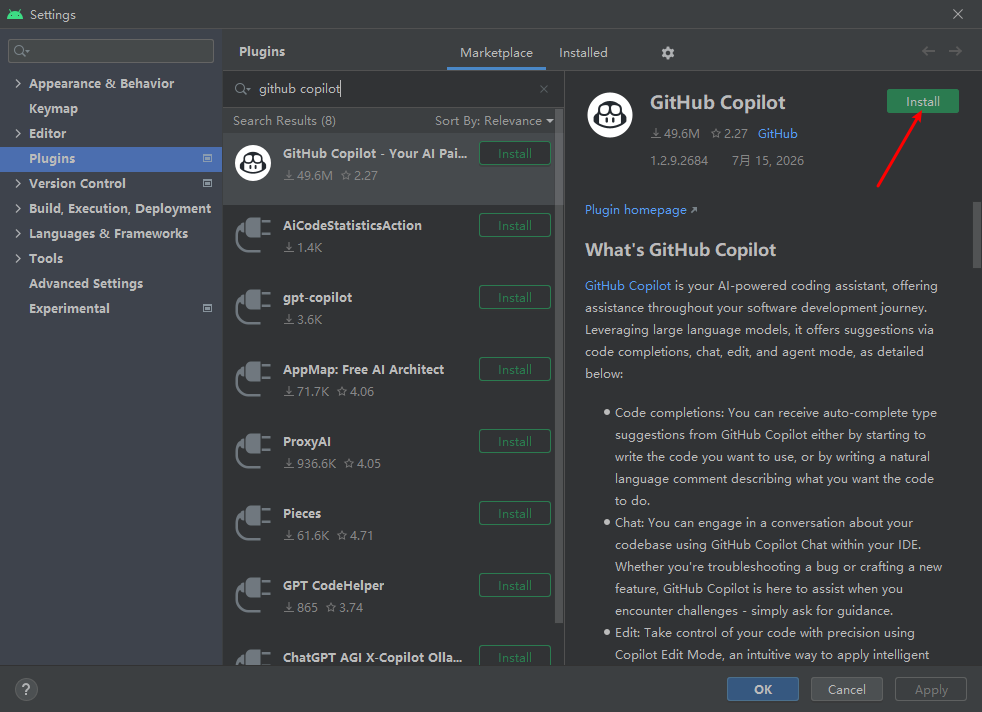Screen dimensions: 982x712
Task: Open plugin settings gear menu
Action: tap(668, 53)
